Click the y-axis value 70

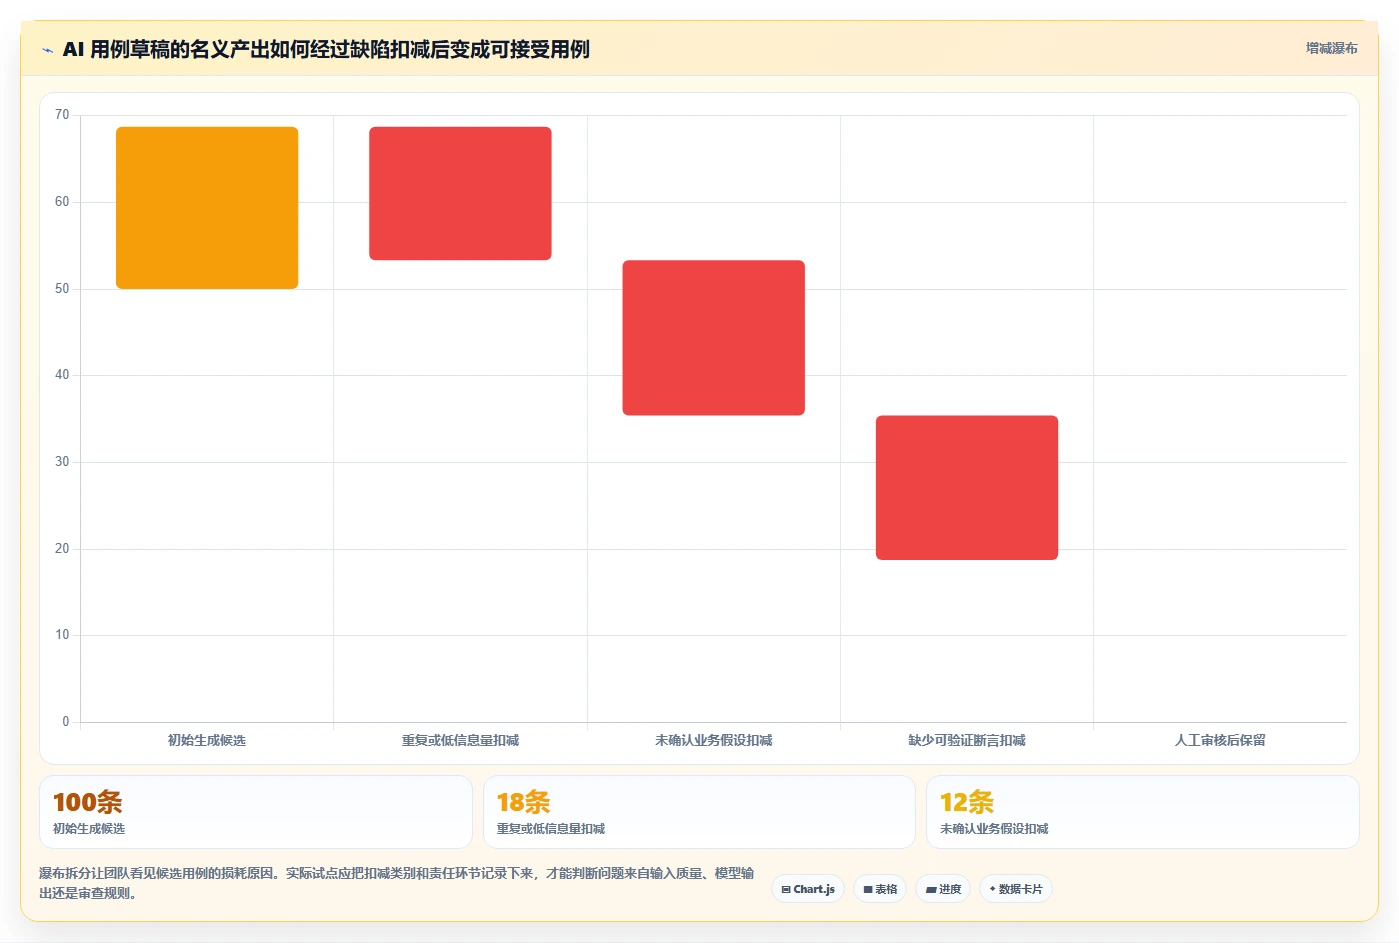[62, 115]
